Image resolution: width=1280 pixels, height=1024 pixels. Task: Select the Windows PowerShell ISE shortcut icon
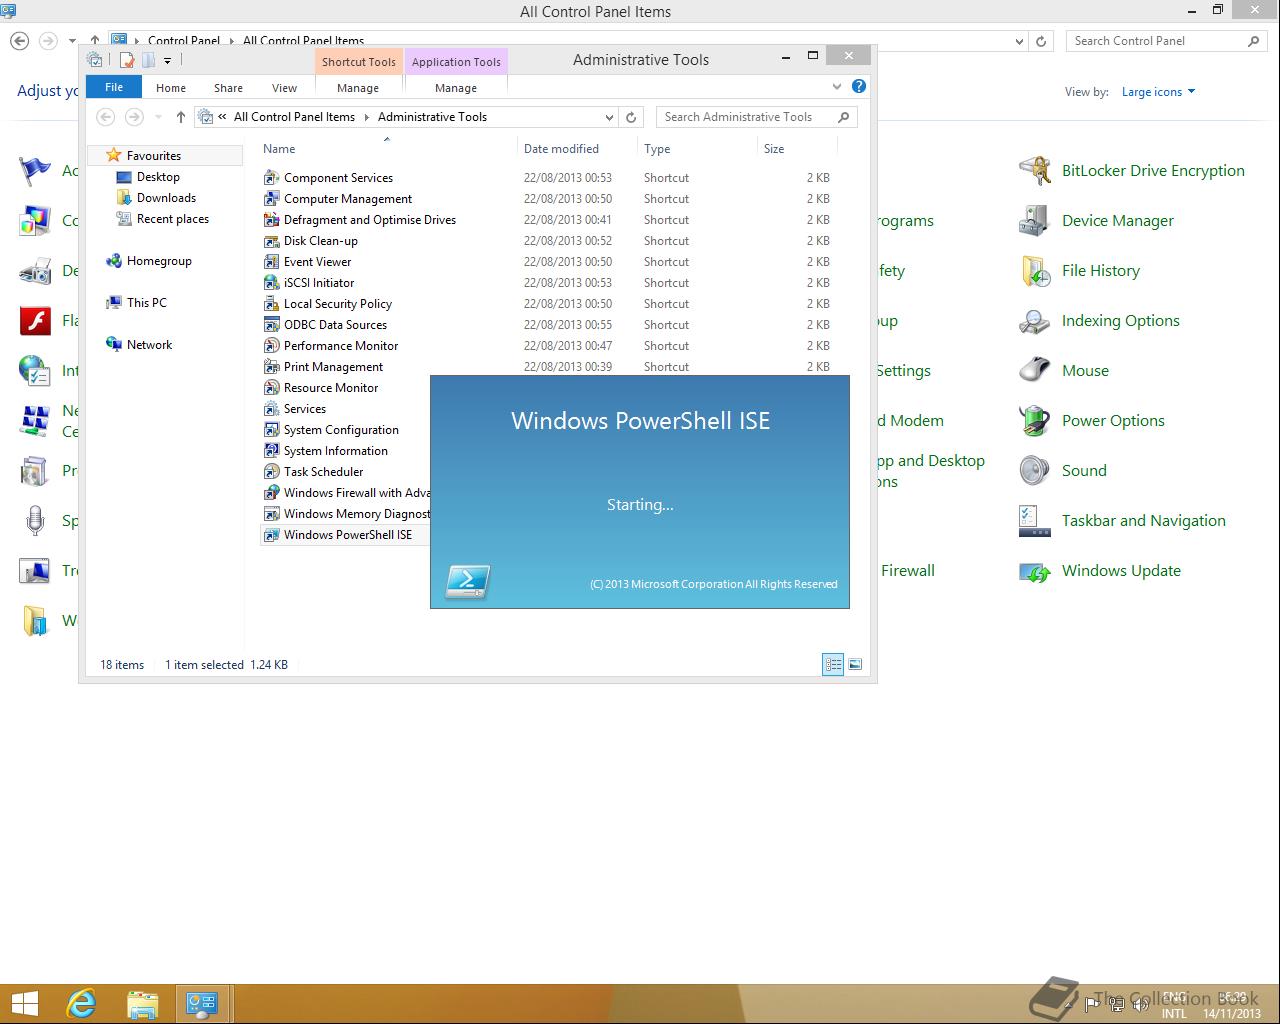271,535
